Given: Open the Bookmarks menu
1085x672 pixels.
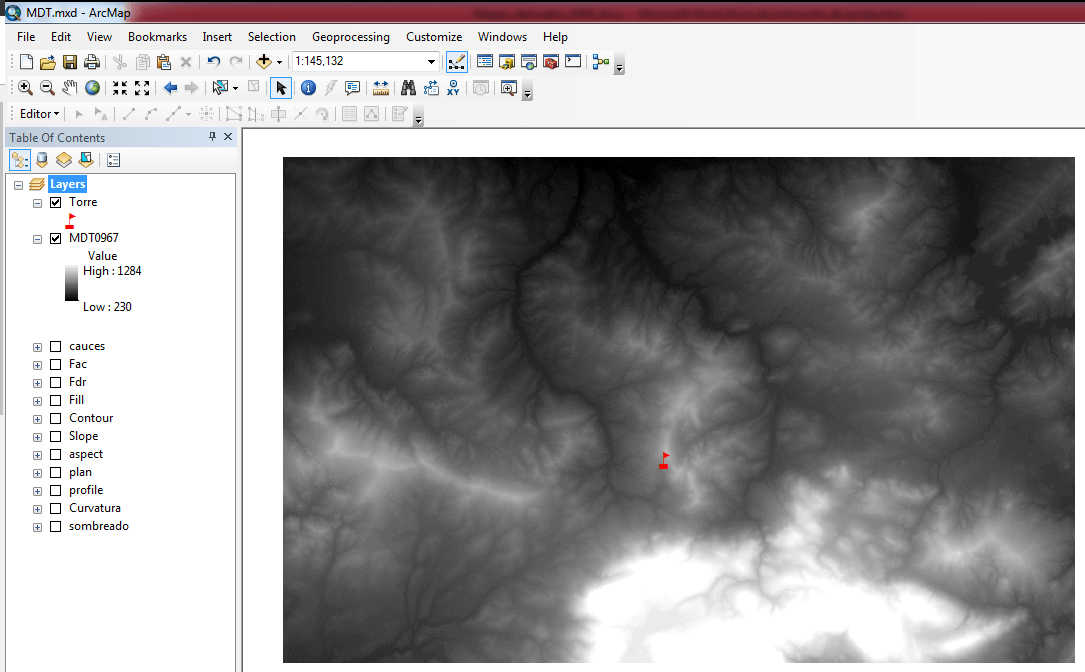Looking at the screenshot, I should point(157,37).
